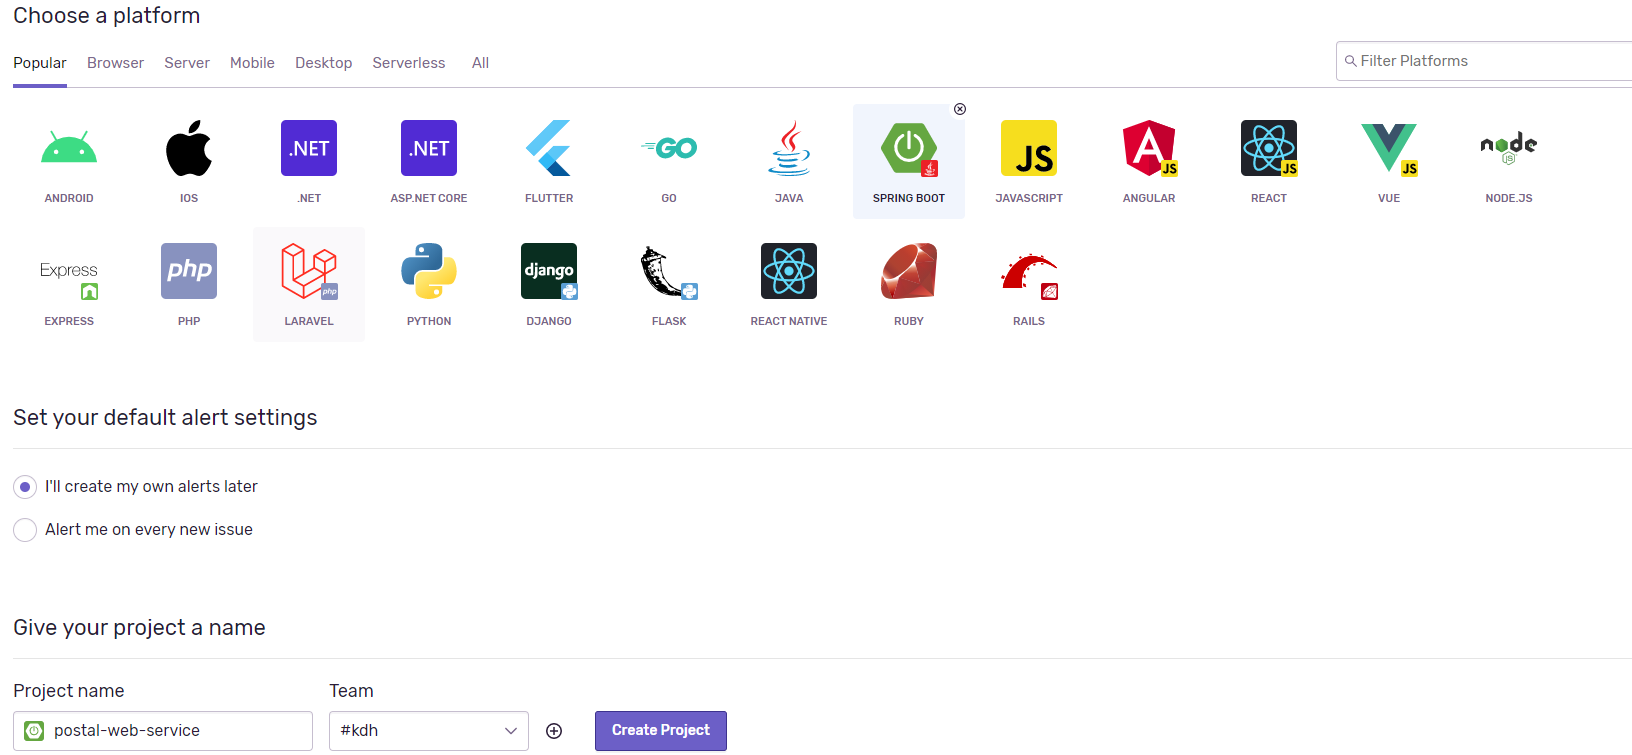1632x755 pixels.
Task: Select the Android platform icon
Action: 69,148
